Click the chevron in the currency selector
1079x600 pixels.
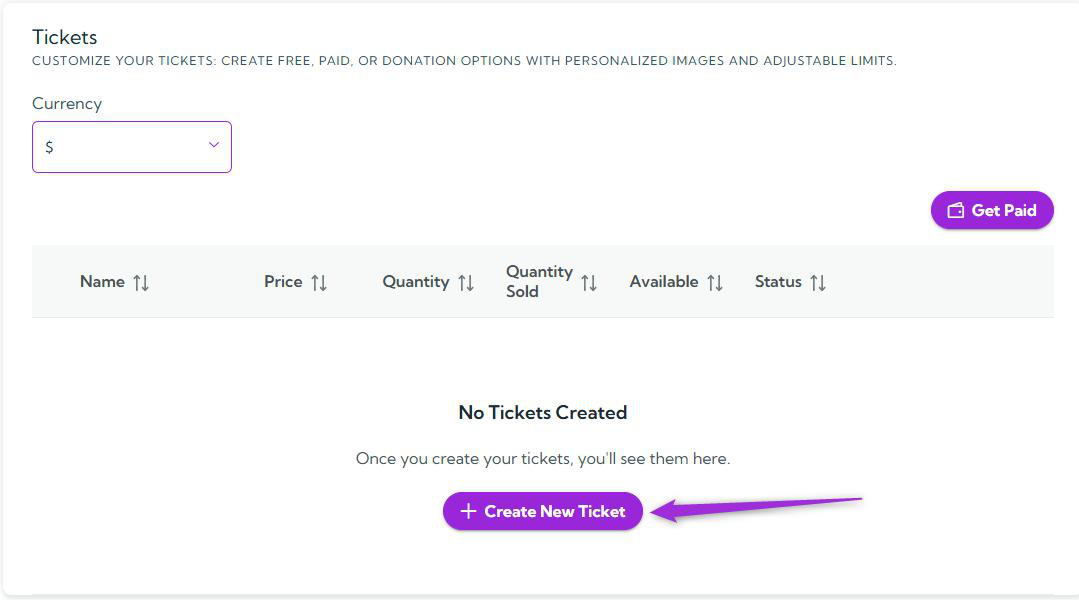[212, 146]
